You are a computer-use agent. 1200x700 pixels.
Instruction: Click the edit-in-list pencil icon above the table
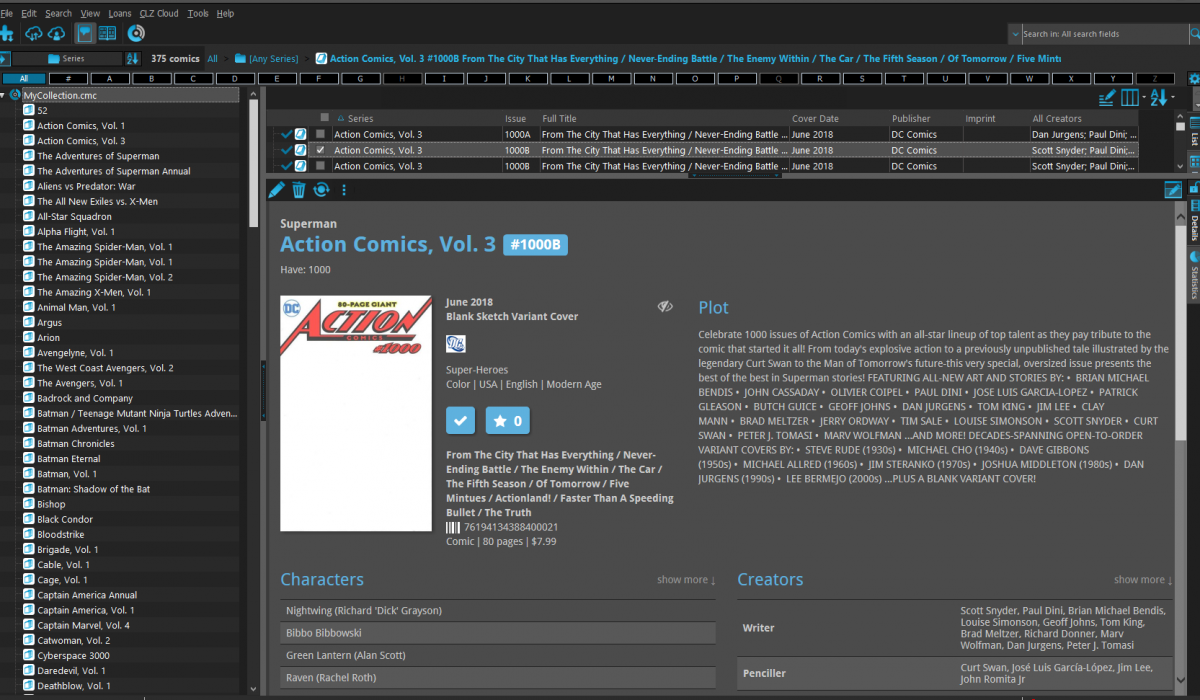point(1107,97)
